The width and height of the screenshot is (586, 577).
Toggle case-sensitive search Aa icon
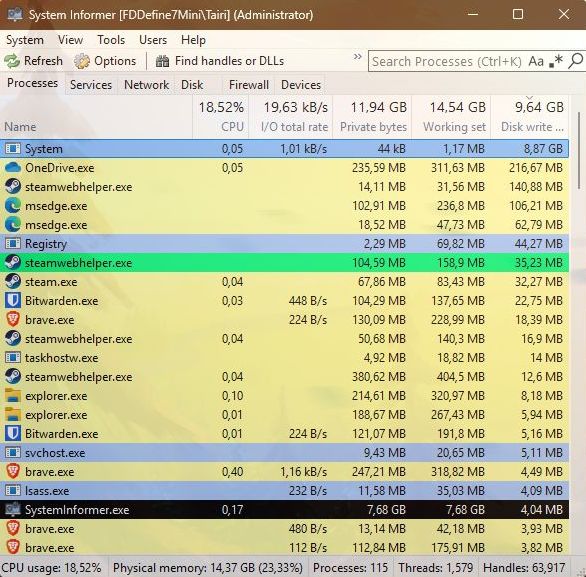pos(536,61)
